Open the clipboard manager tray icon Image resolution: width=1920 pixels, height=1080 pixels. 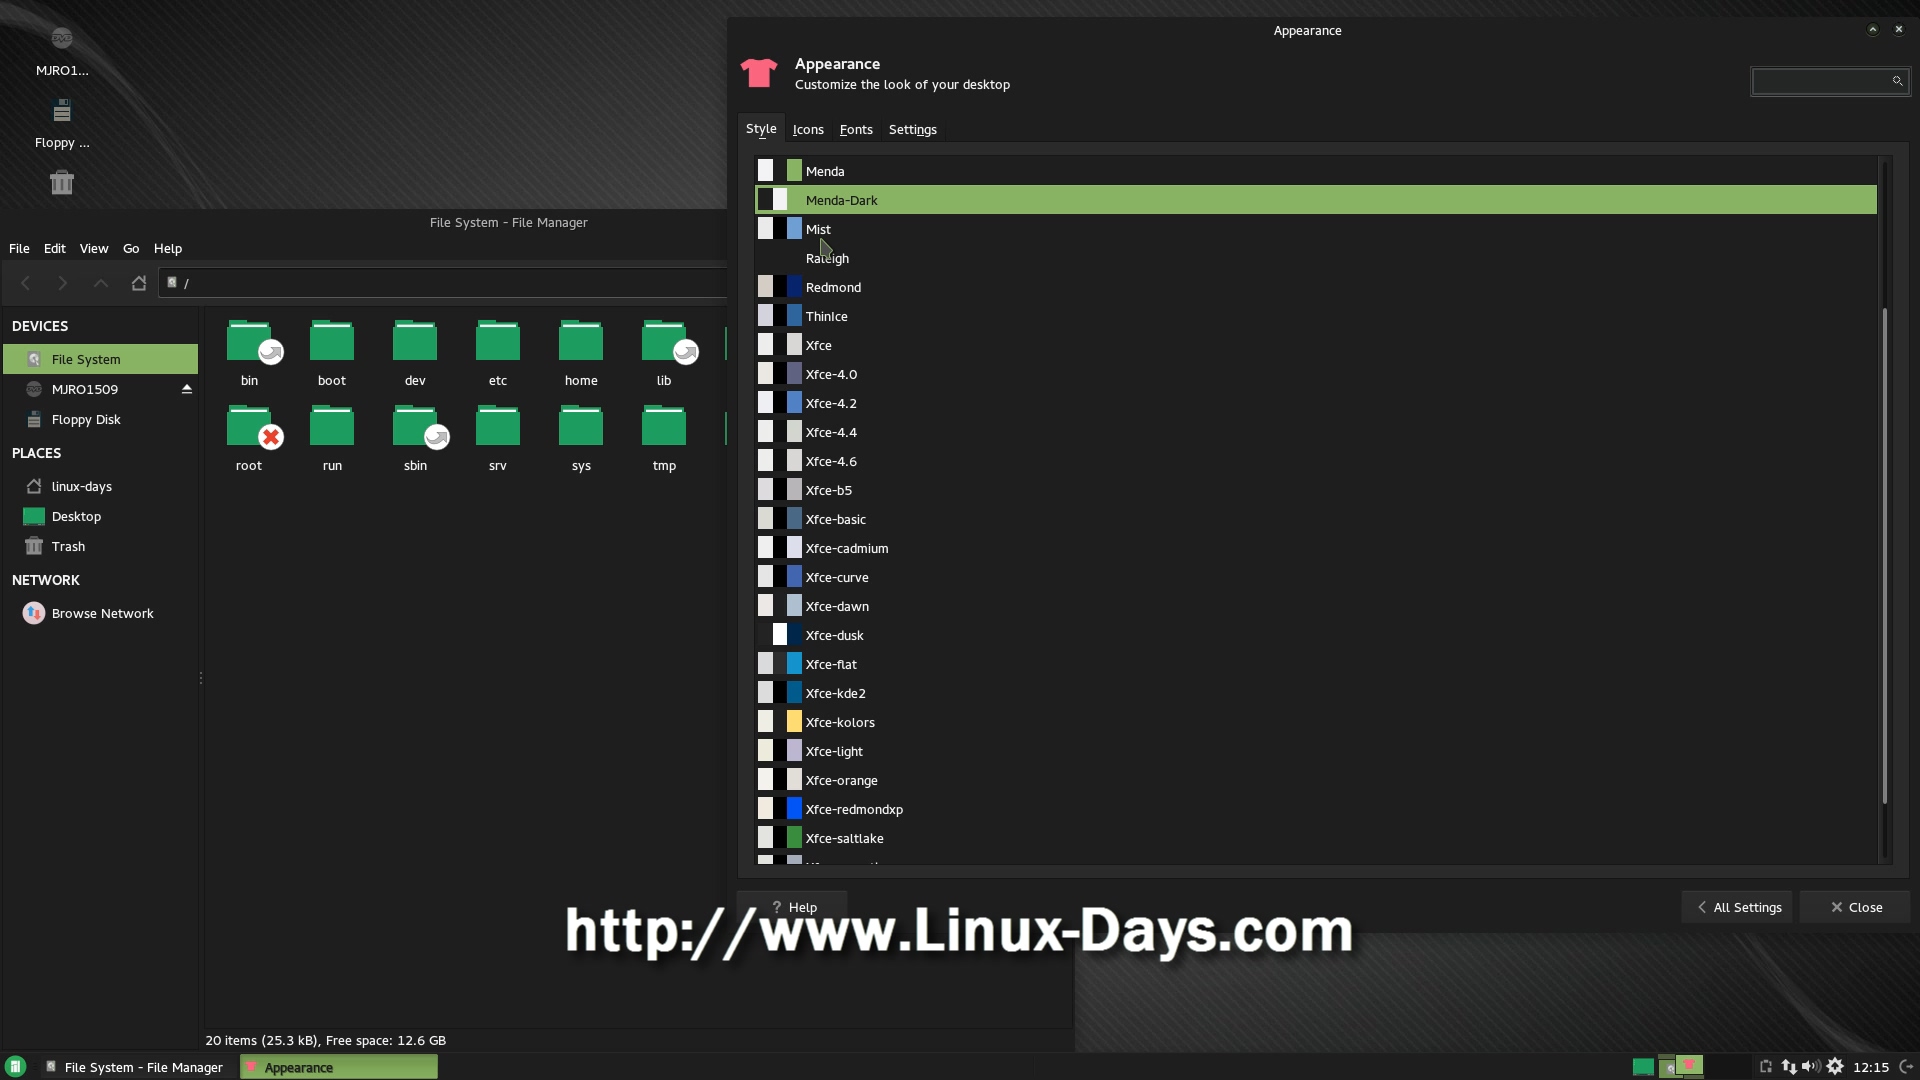point(1765,1067)
